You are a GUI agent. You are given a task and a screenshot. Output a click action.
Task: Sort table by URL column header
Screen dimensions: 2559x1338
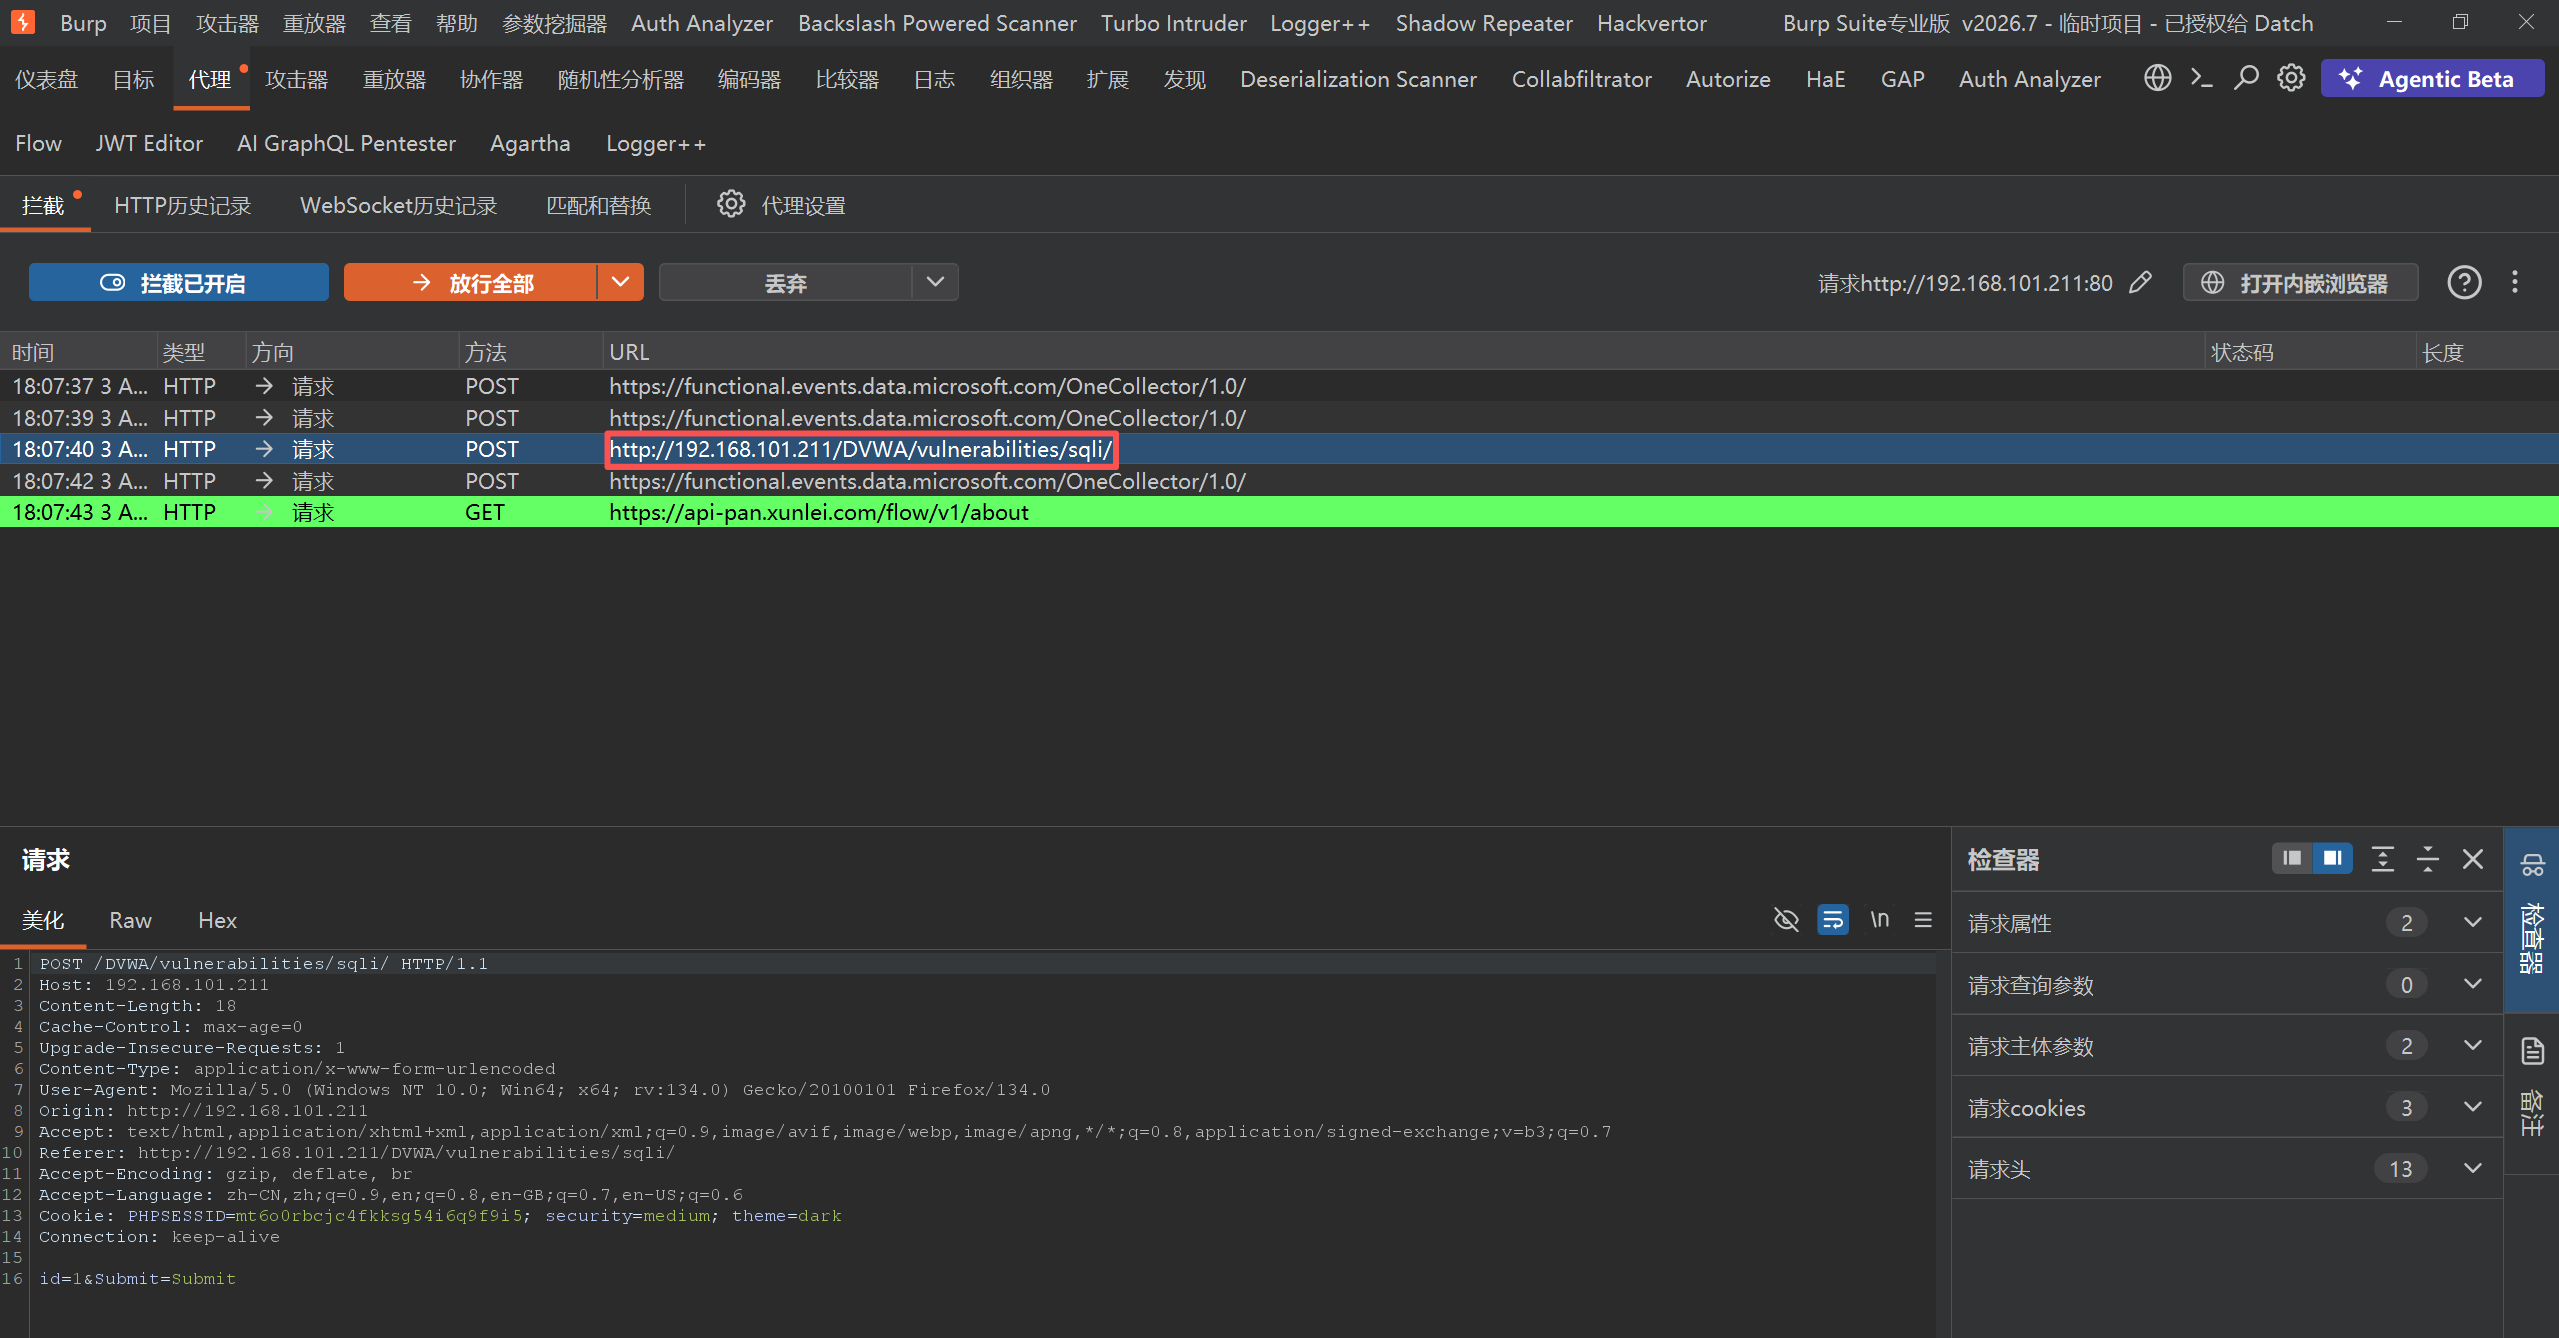[x=1403, y=352]
